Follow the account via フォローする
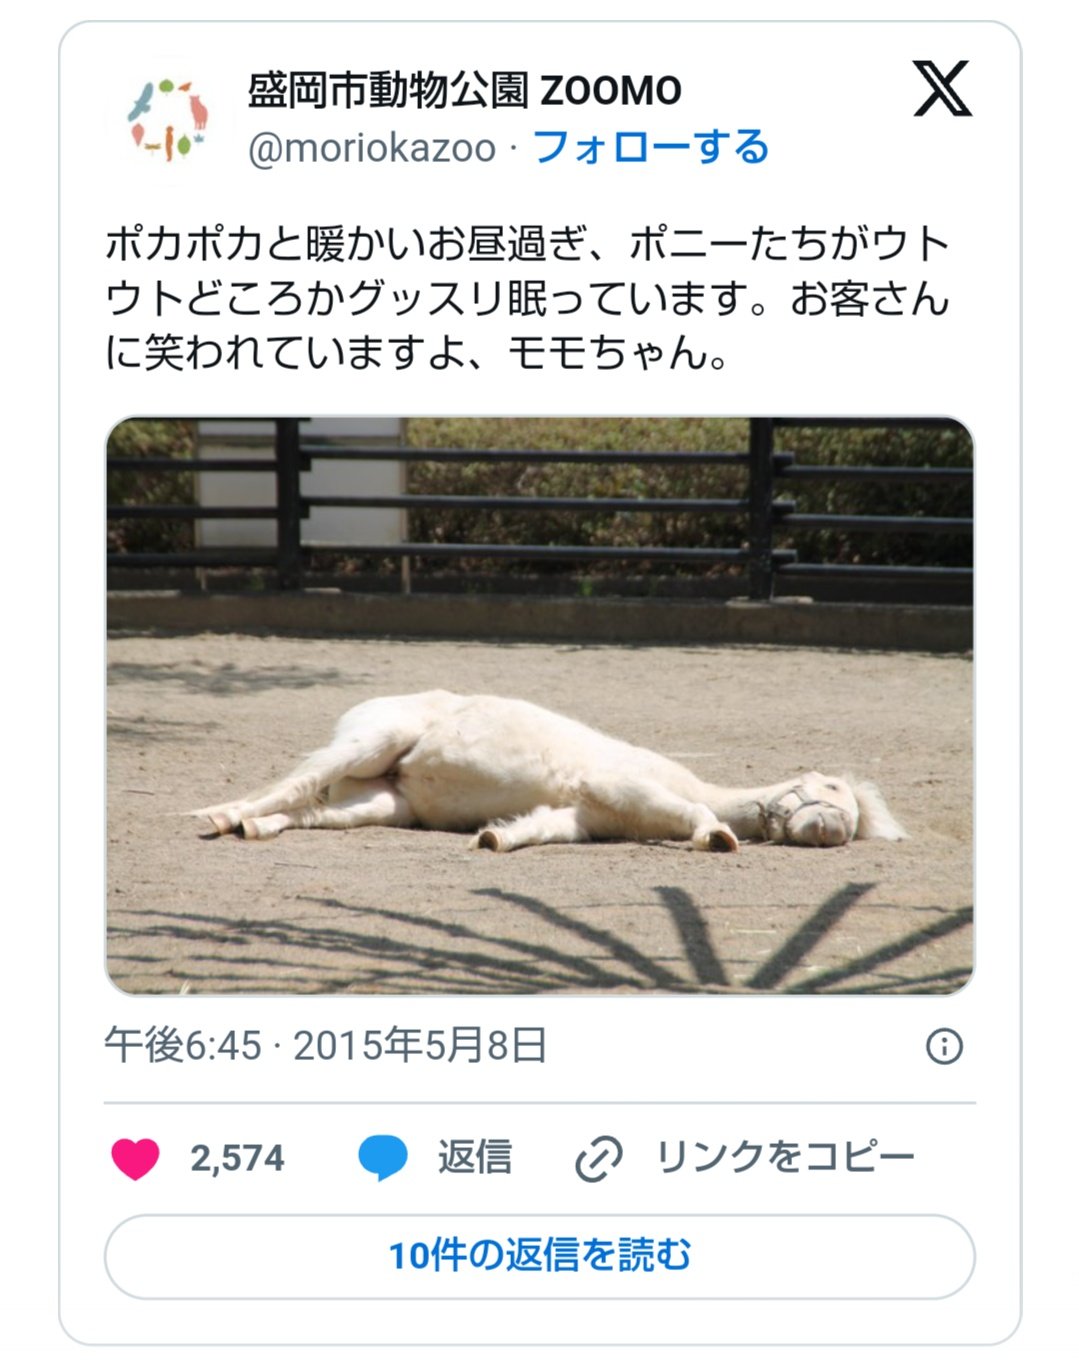Viewport: 1079px width, 1362px height. [650, 147]
